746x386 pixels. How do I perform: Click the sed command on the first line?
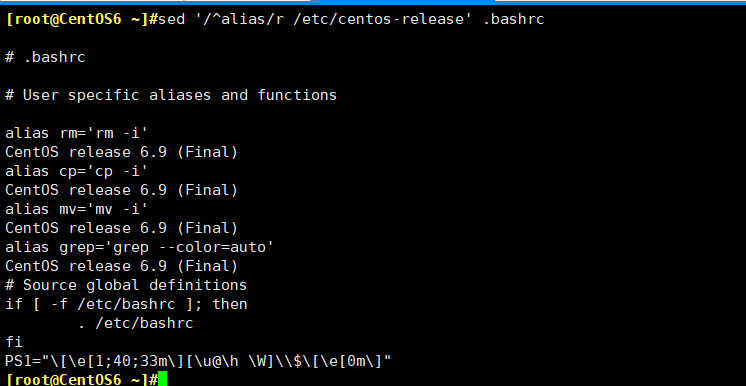point(351,20)
